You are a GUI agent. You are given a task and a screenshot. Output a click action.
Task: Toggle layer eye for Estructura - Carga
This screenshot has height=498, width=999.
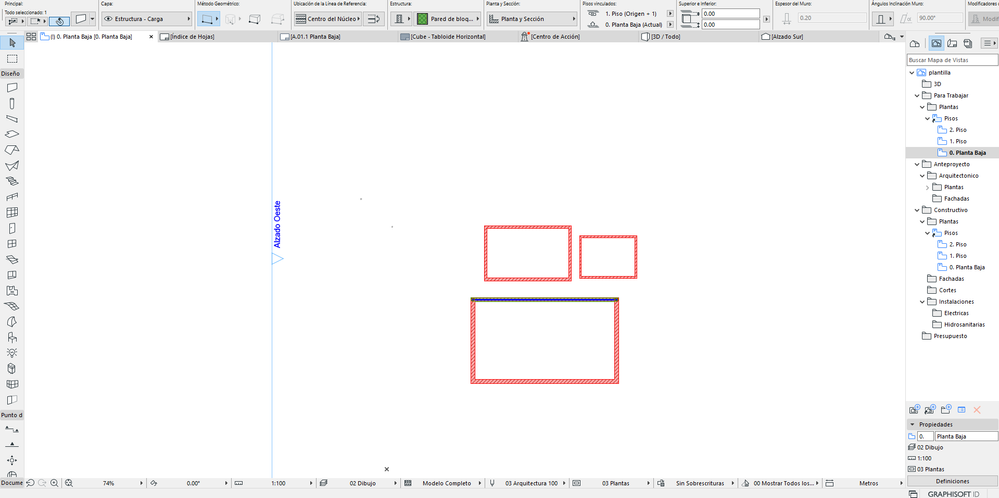pyautogui.click(x=108, y=19)
